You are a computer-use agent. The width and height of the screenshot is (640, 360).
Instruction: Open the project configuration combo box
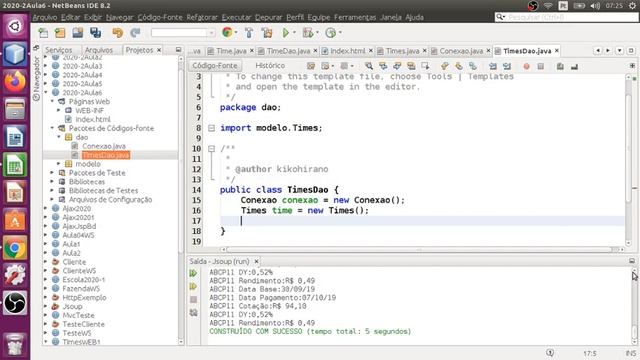click(183, 33)
